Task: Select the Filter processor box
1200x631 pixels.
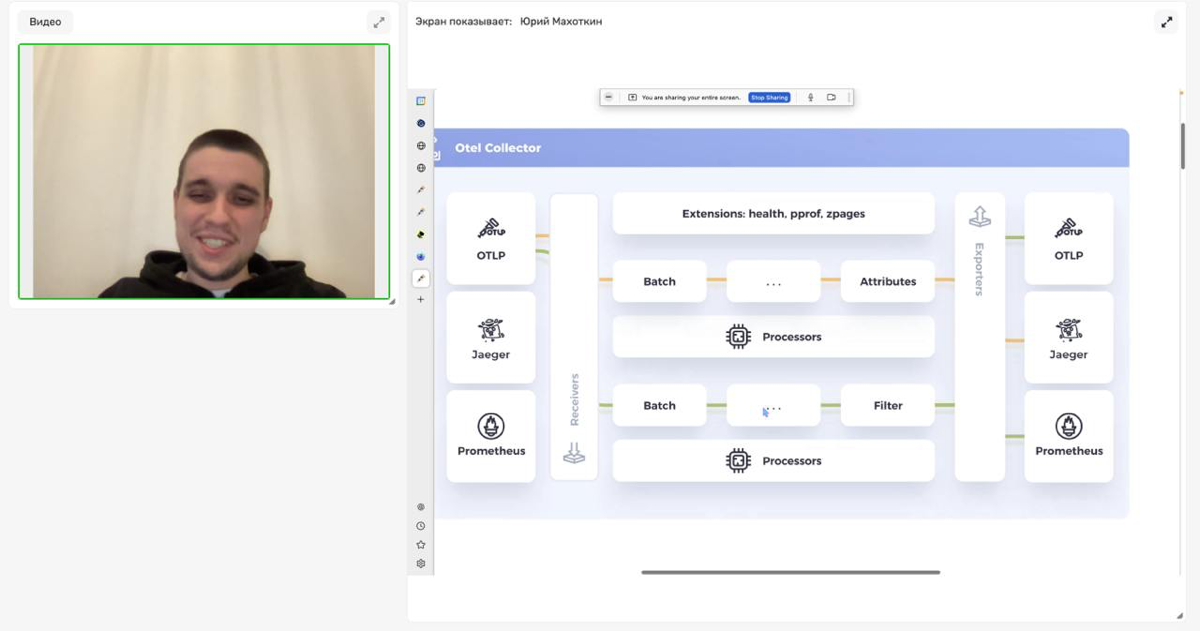Action: (x=887, y=406)
